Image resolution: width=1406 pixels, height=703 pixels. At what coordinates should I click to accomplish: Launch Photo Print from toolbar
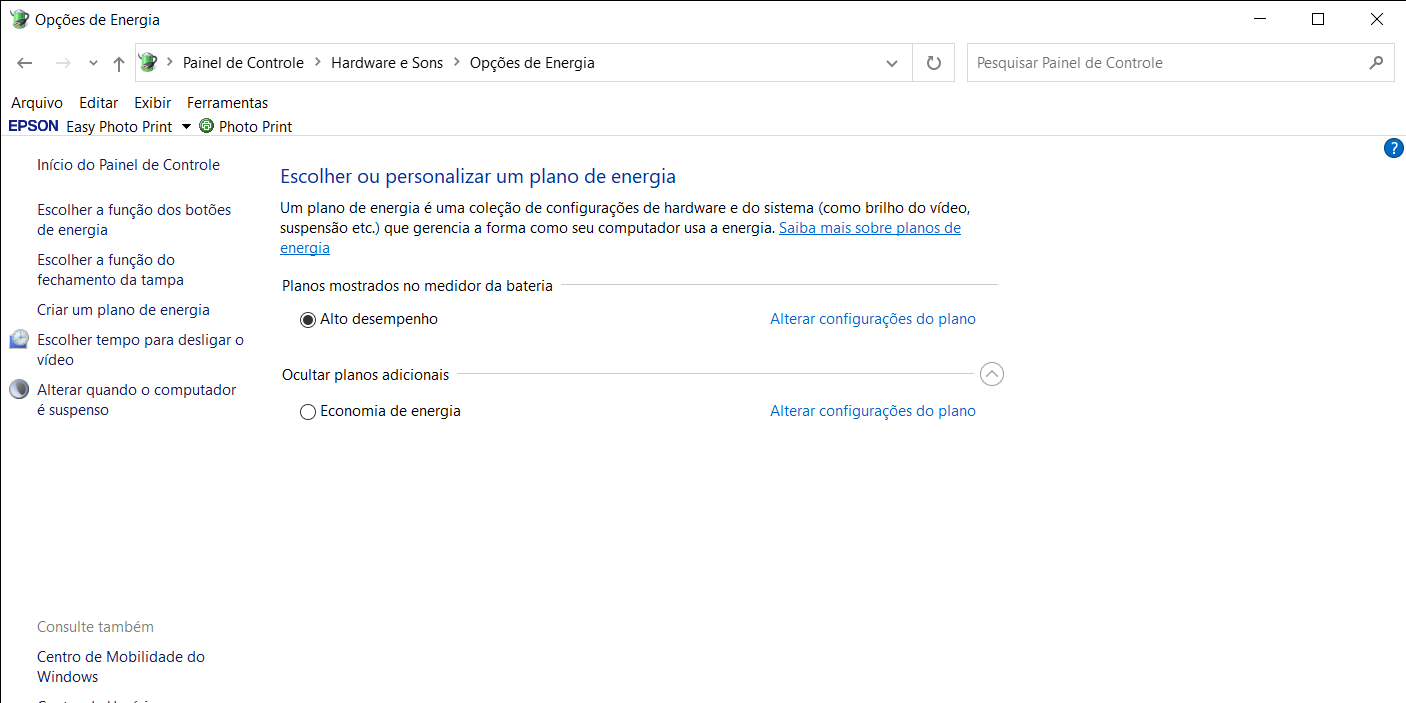[255, 127]
